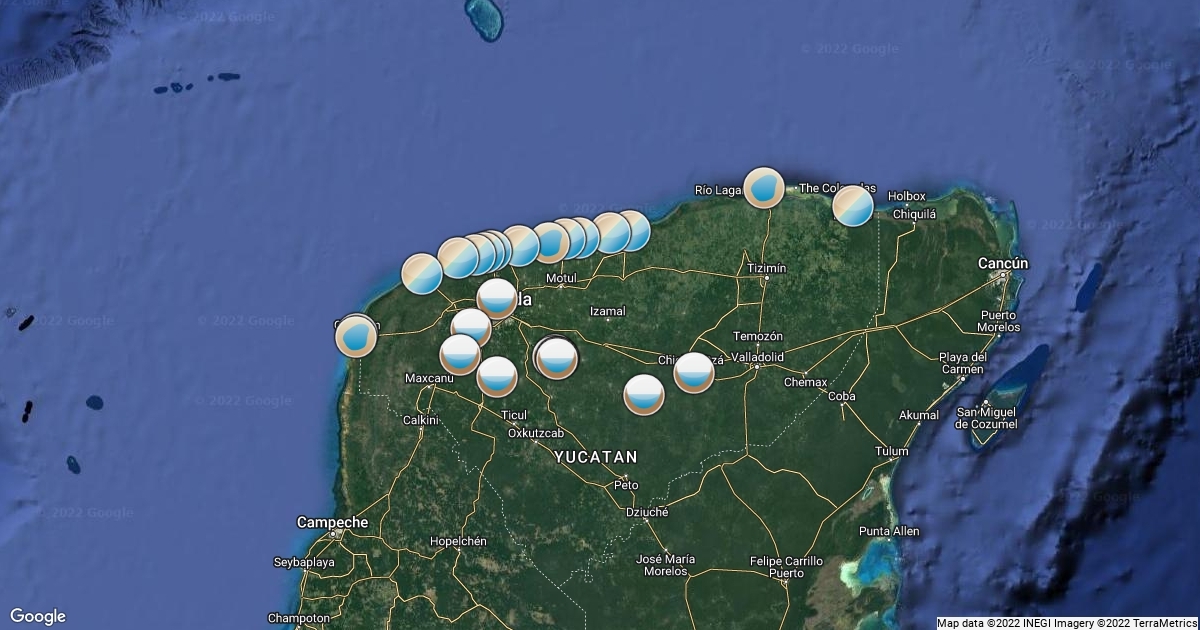Open the marker covering the Mérida label

point(497,298)
